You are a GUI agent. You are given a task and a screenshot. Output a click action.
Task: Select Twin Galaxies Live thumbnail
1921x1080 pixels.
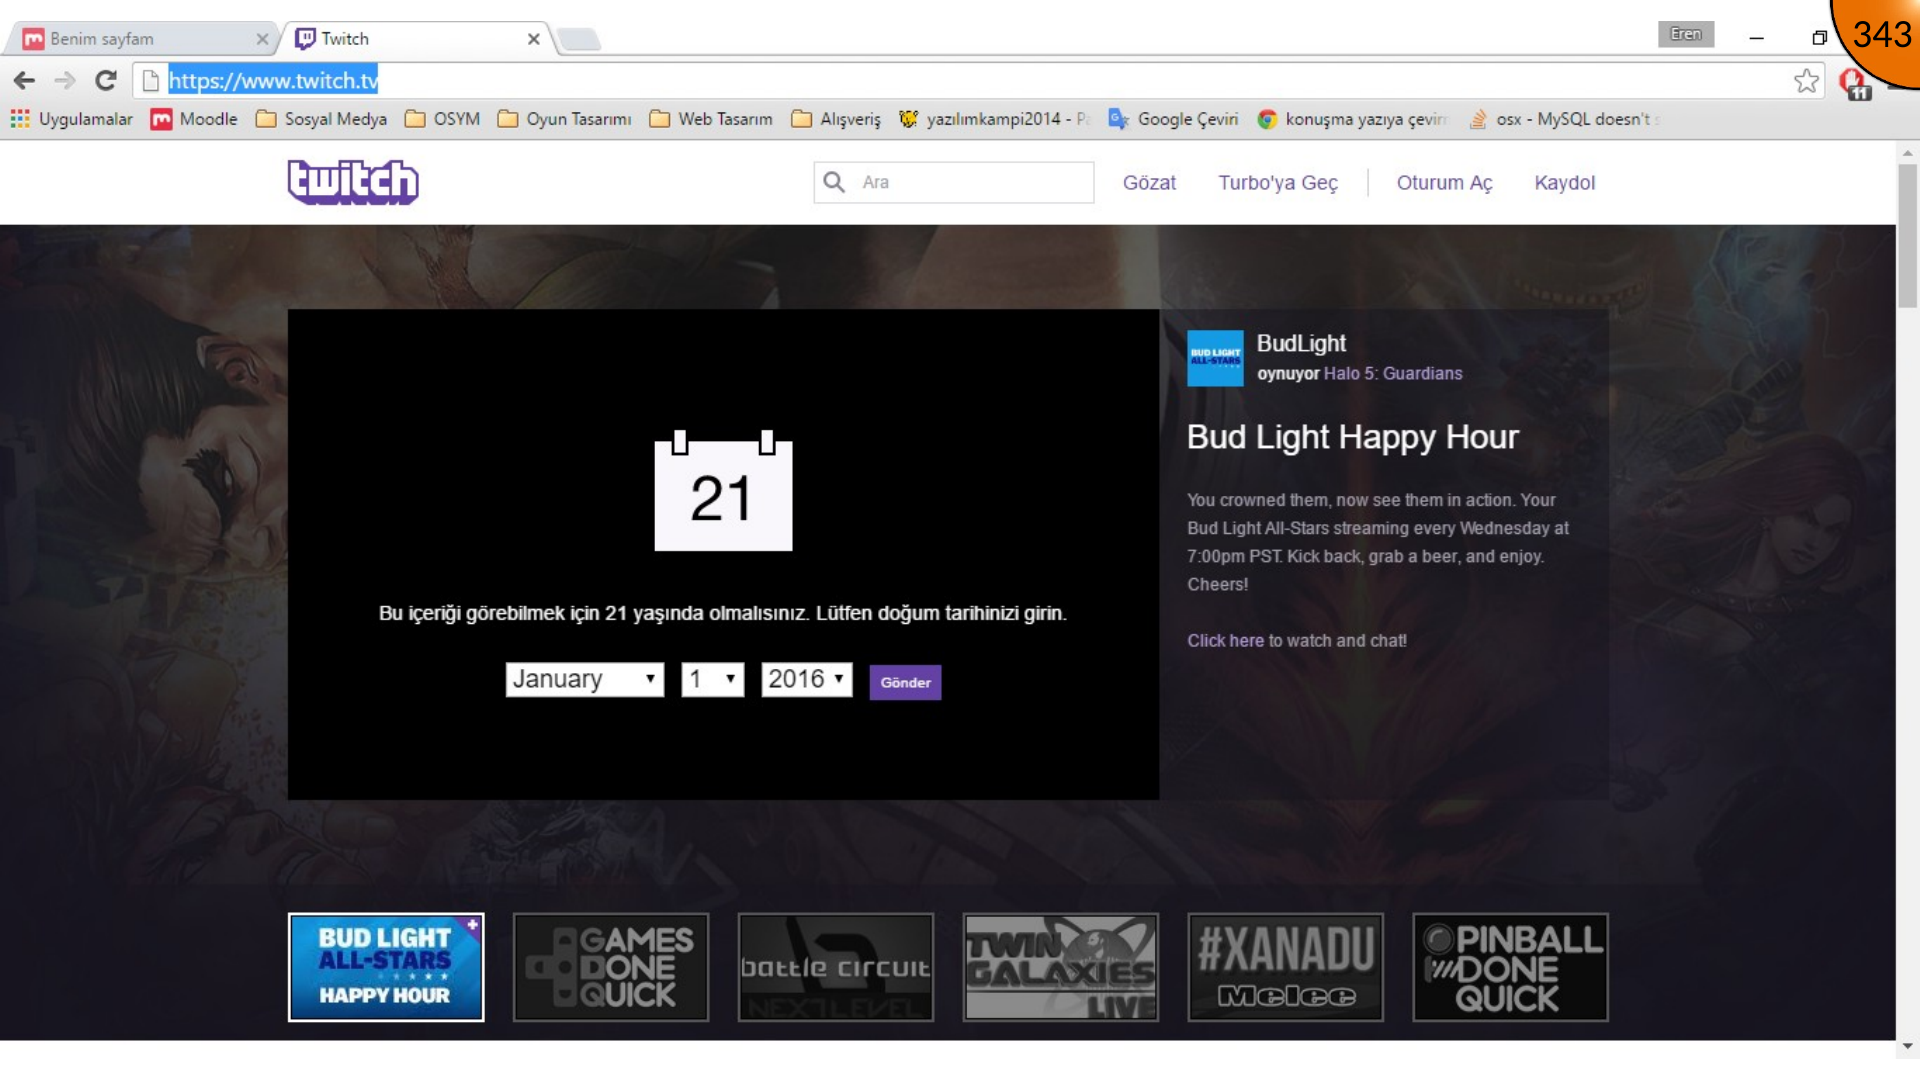pos(1061,967)
